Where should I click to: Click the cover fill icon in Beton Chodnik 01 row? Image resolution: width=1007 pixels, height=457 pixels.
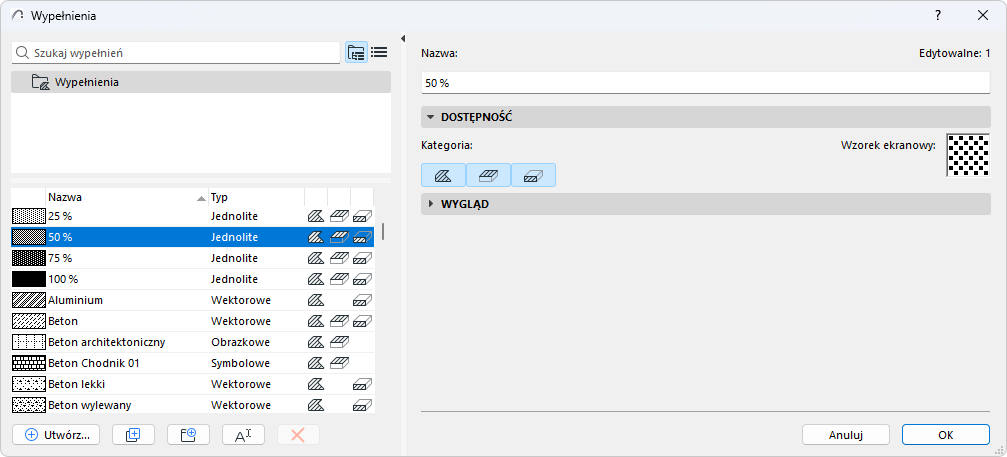click(339, 363)
